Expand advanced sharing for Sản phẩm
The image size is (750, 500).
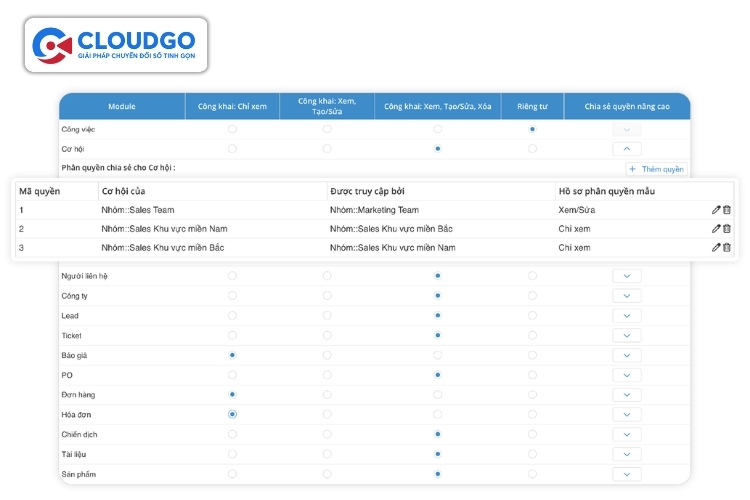click(626, 474)
